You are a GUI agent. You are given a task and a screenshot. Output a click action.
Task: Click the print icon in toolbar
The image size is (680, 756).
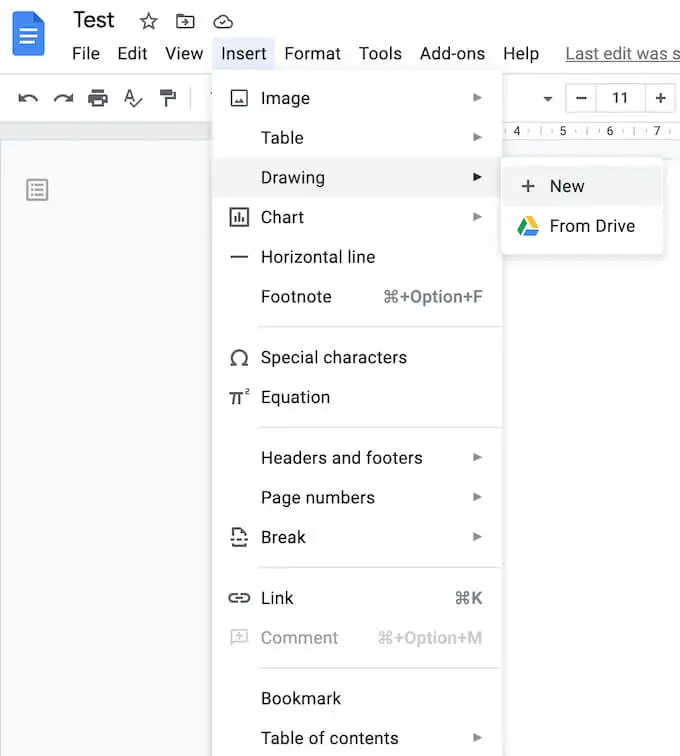[98, 98]
